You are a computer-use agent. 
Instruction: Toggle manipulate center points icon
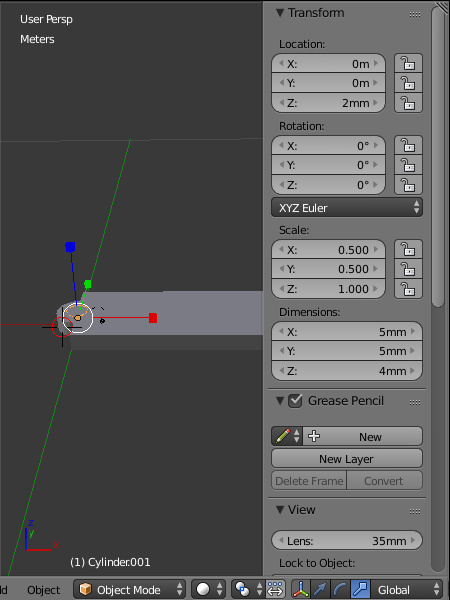pyautogui.click(x=275, y=589)
